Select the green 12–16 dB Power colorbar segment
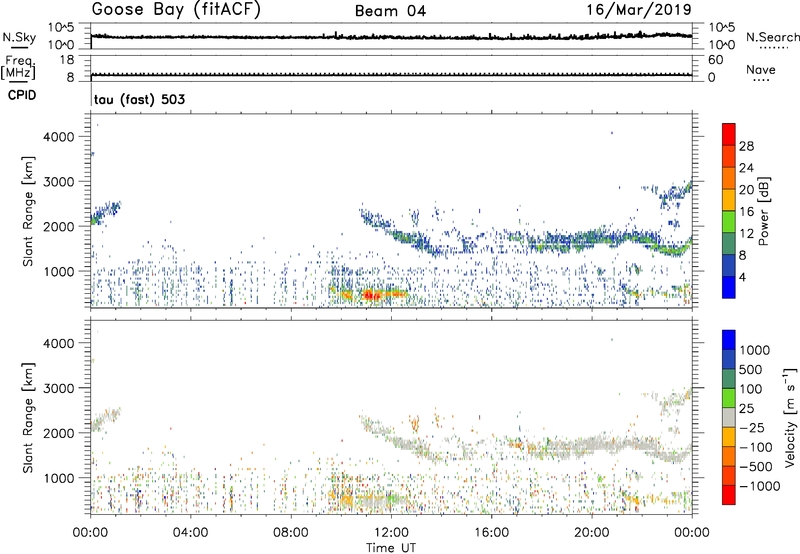Screen dimensions: 800x554 coord(729,221)
